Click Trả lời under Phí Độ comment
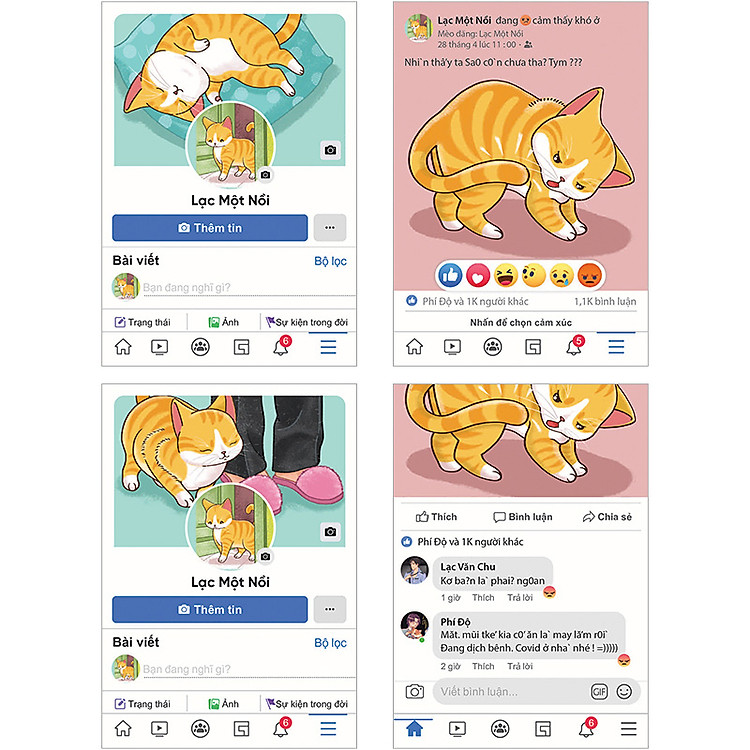750x750 pixels. [x=520, y=666]
